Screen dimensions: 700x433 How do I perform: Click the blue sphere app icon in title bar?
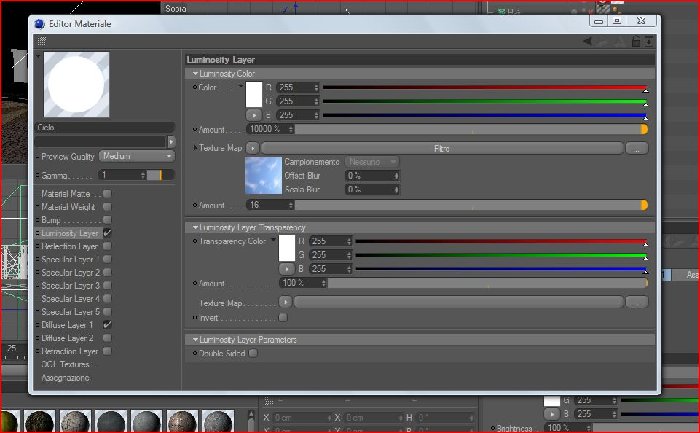pos(40,24)
